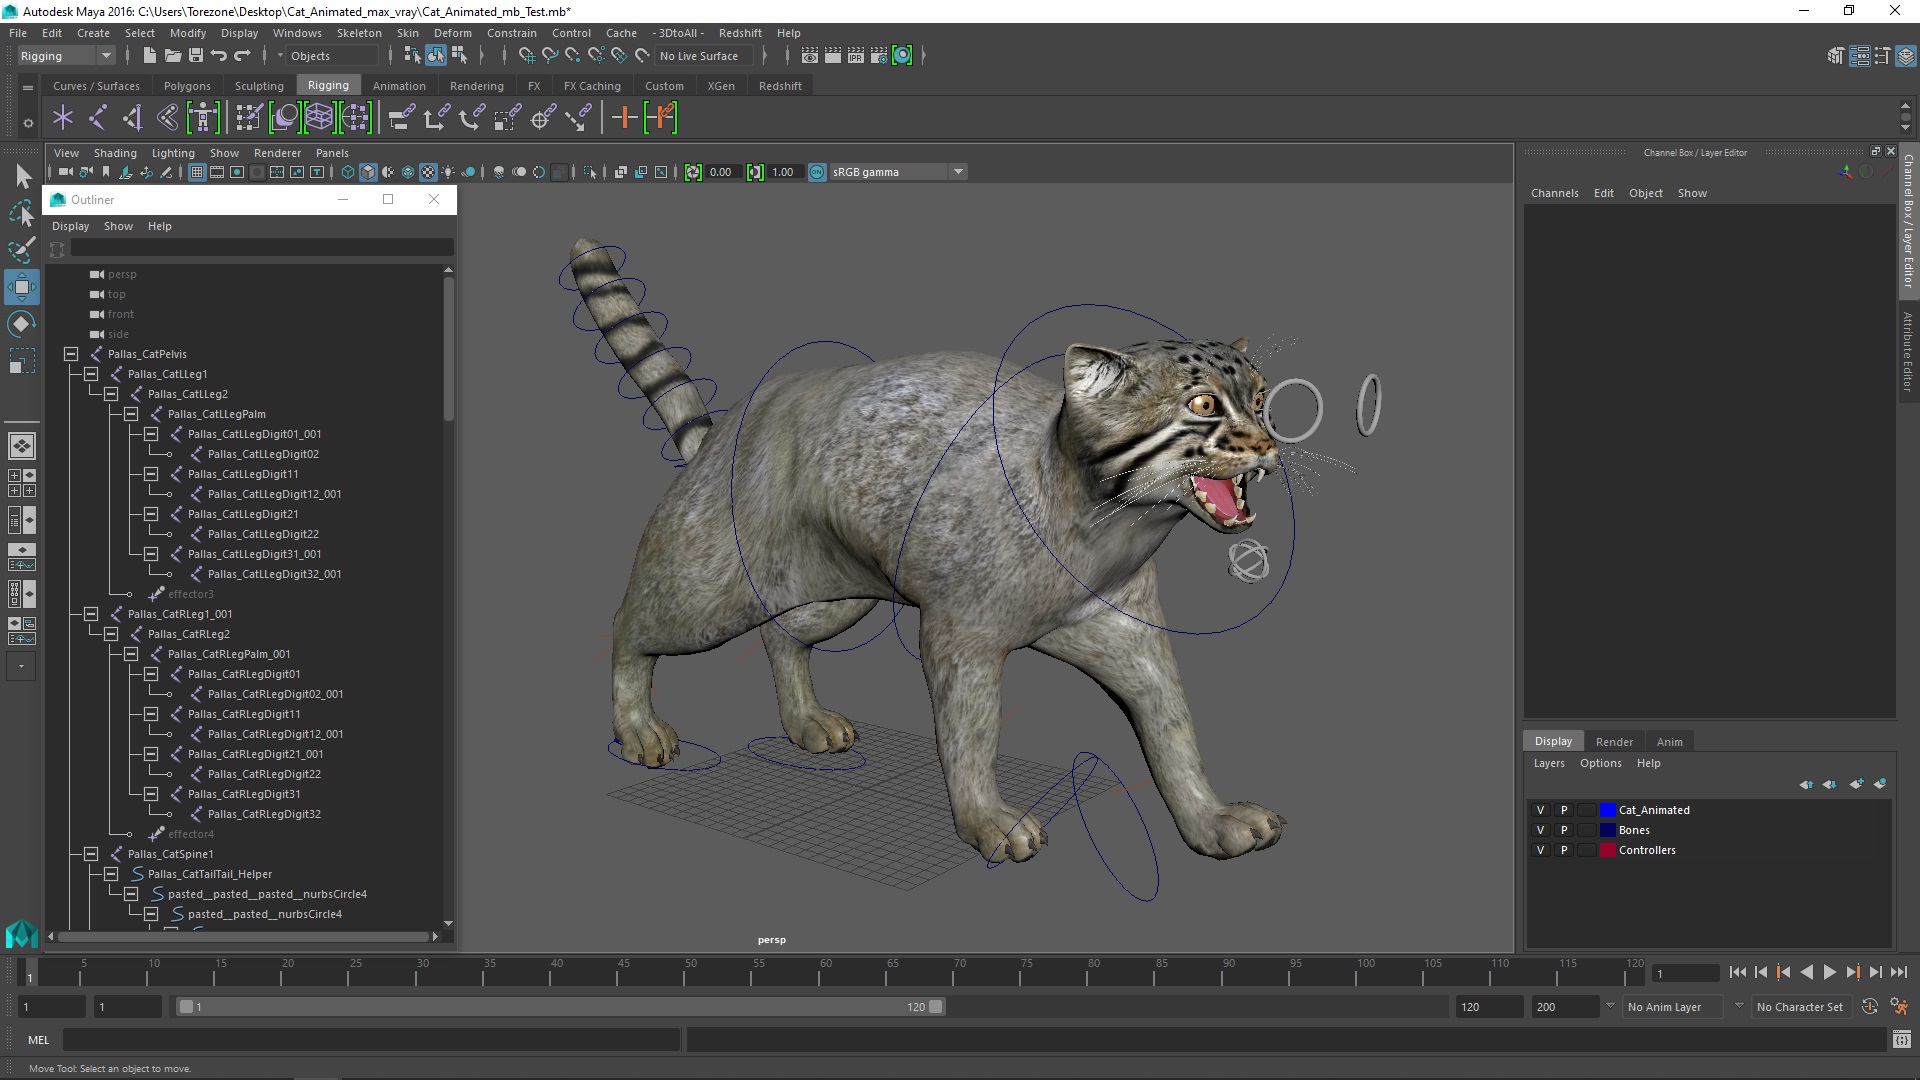Viewport: 1920px width, 1080px height.
Task: Open Outliner Display menu
Action: click(70, 226)
